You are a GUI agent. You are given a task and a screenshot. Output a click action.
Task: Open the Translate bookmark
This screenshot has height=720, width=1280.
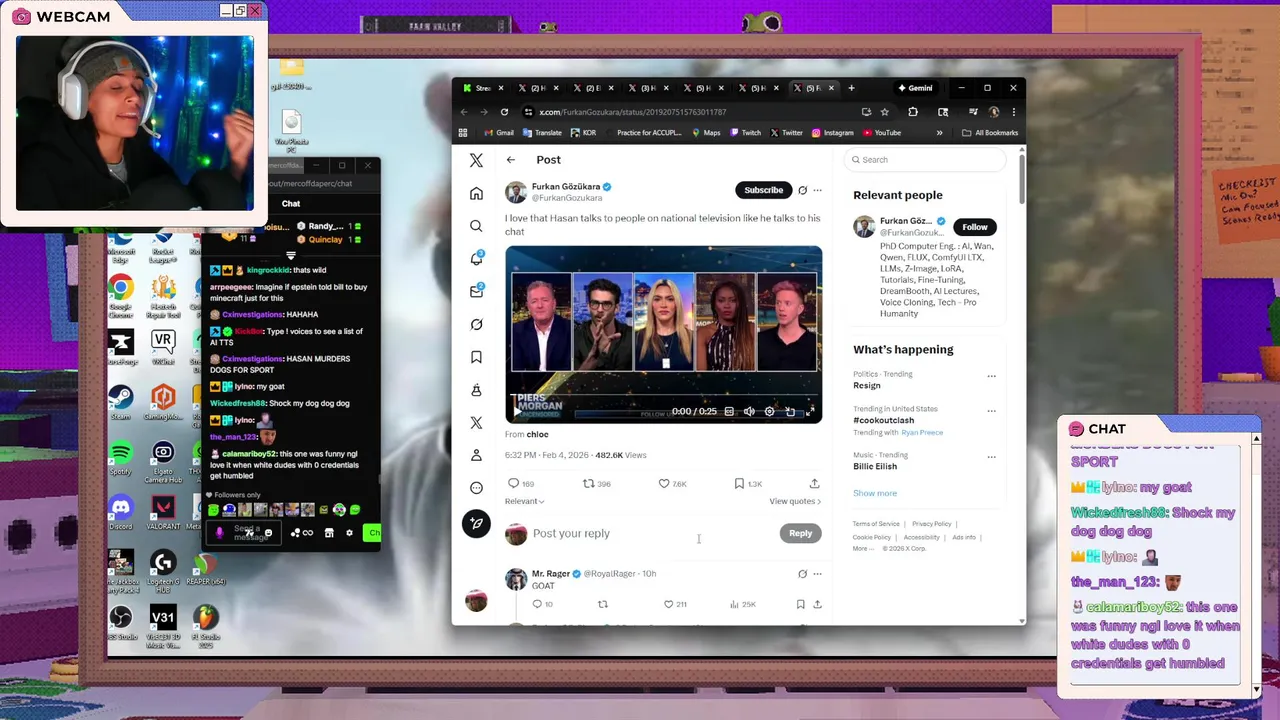tap(542, 133)
